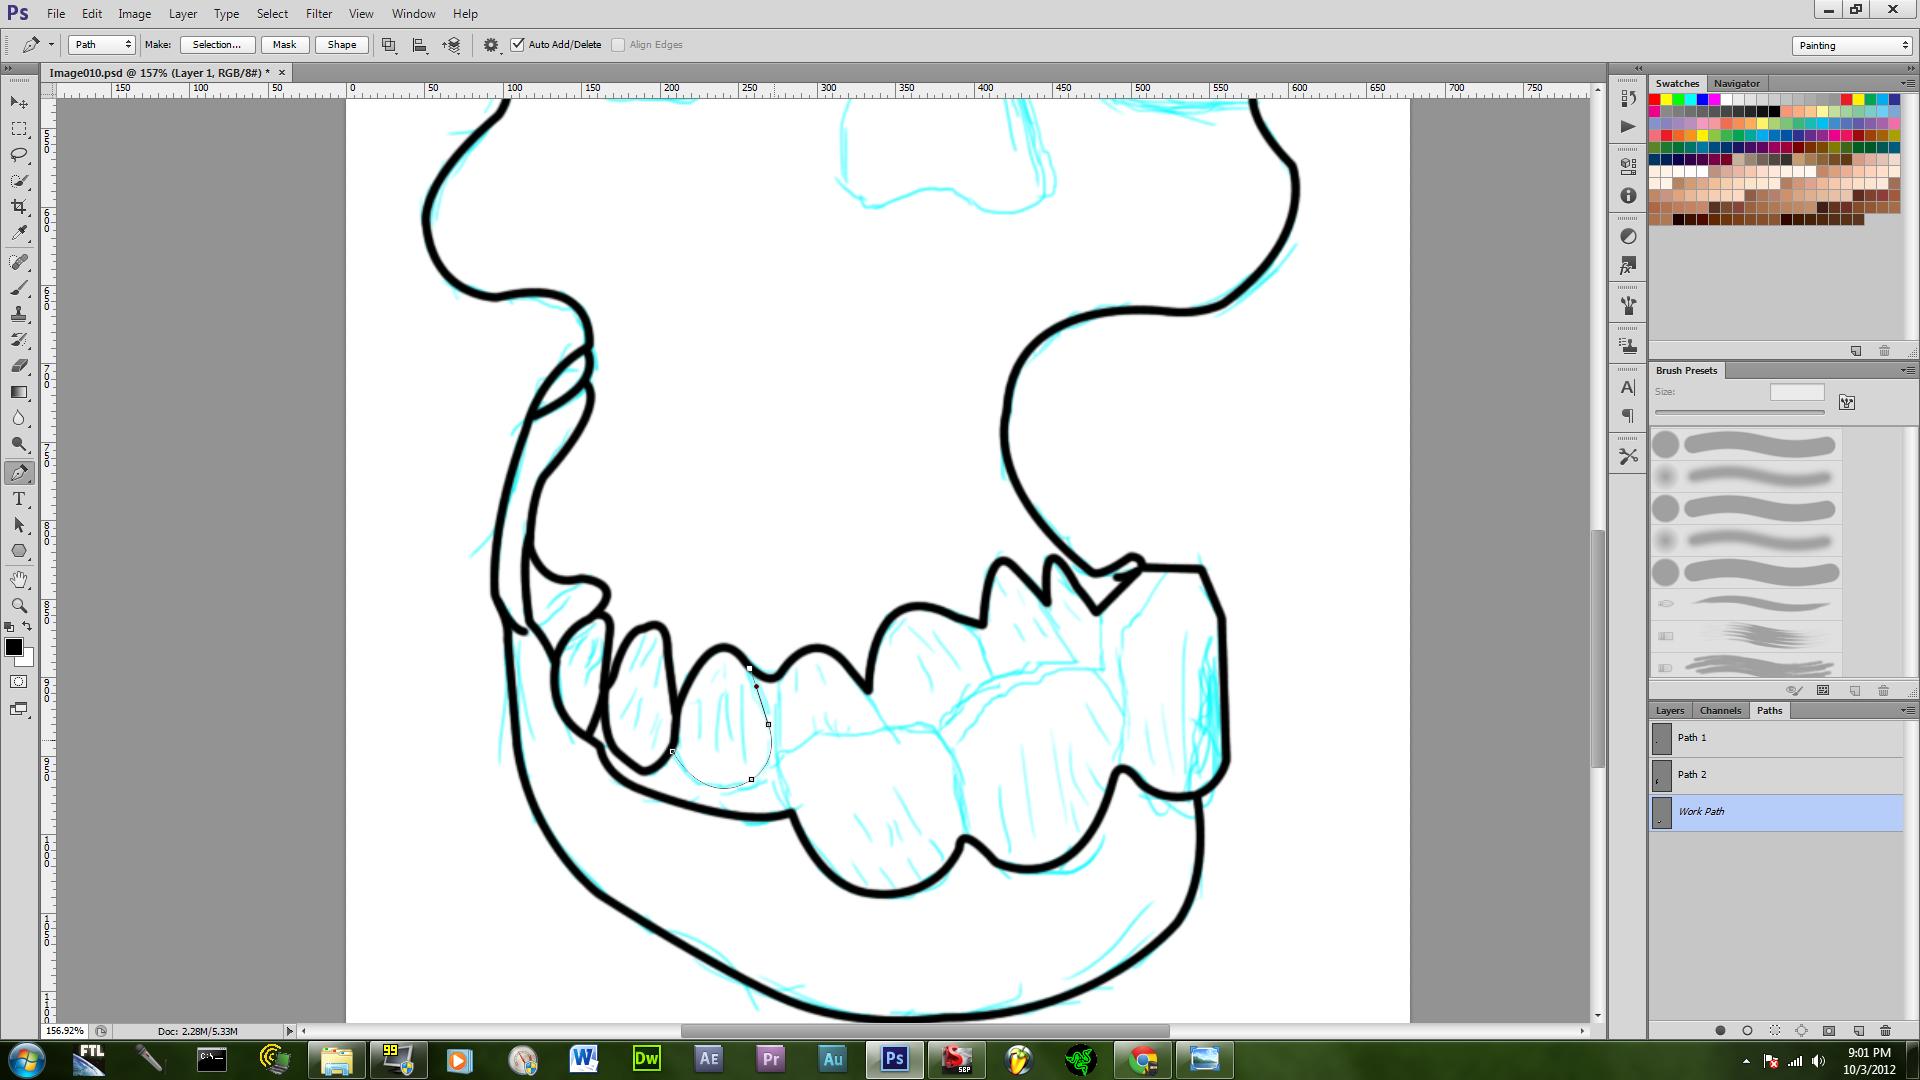Change screen mode button
Image resolution: width=1920 pixels, height=1080 pixels.
[x=19, y=710]
